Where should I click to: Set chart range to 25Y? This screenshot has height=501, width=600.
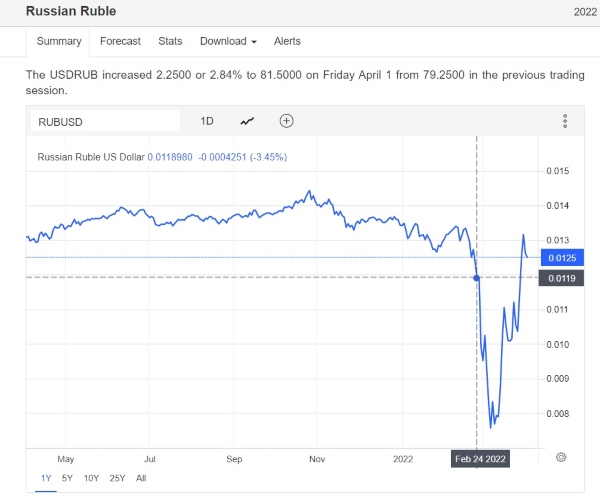point(118,478)
